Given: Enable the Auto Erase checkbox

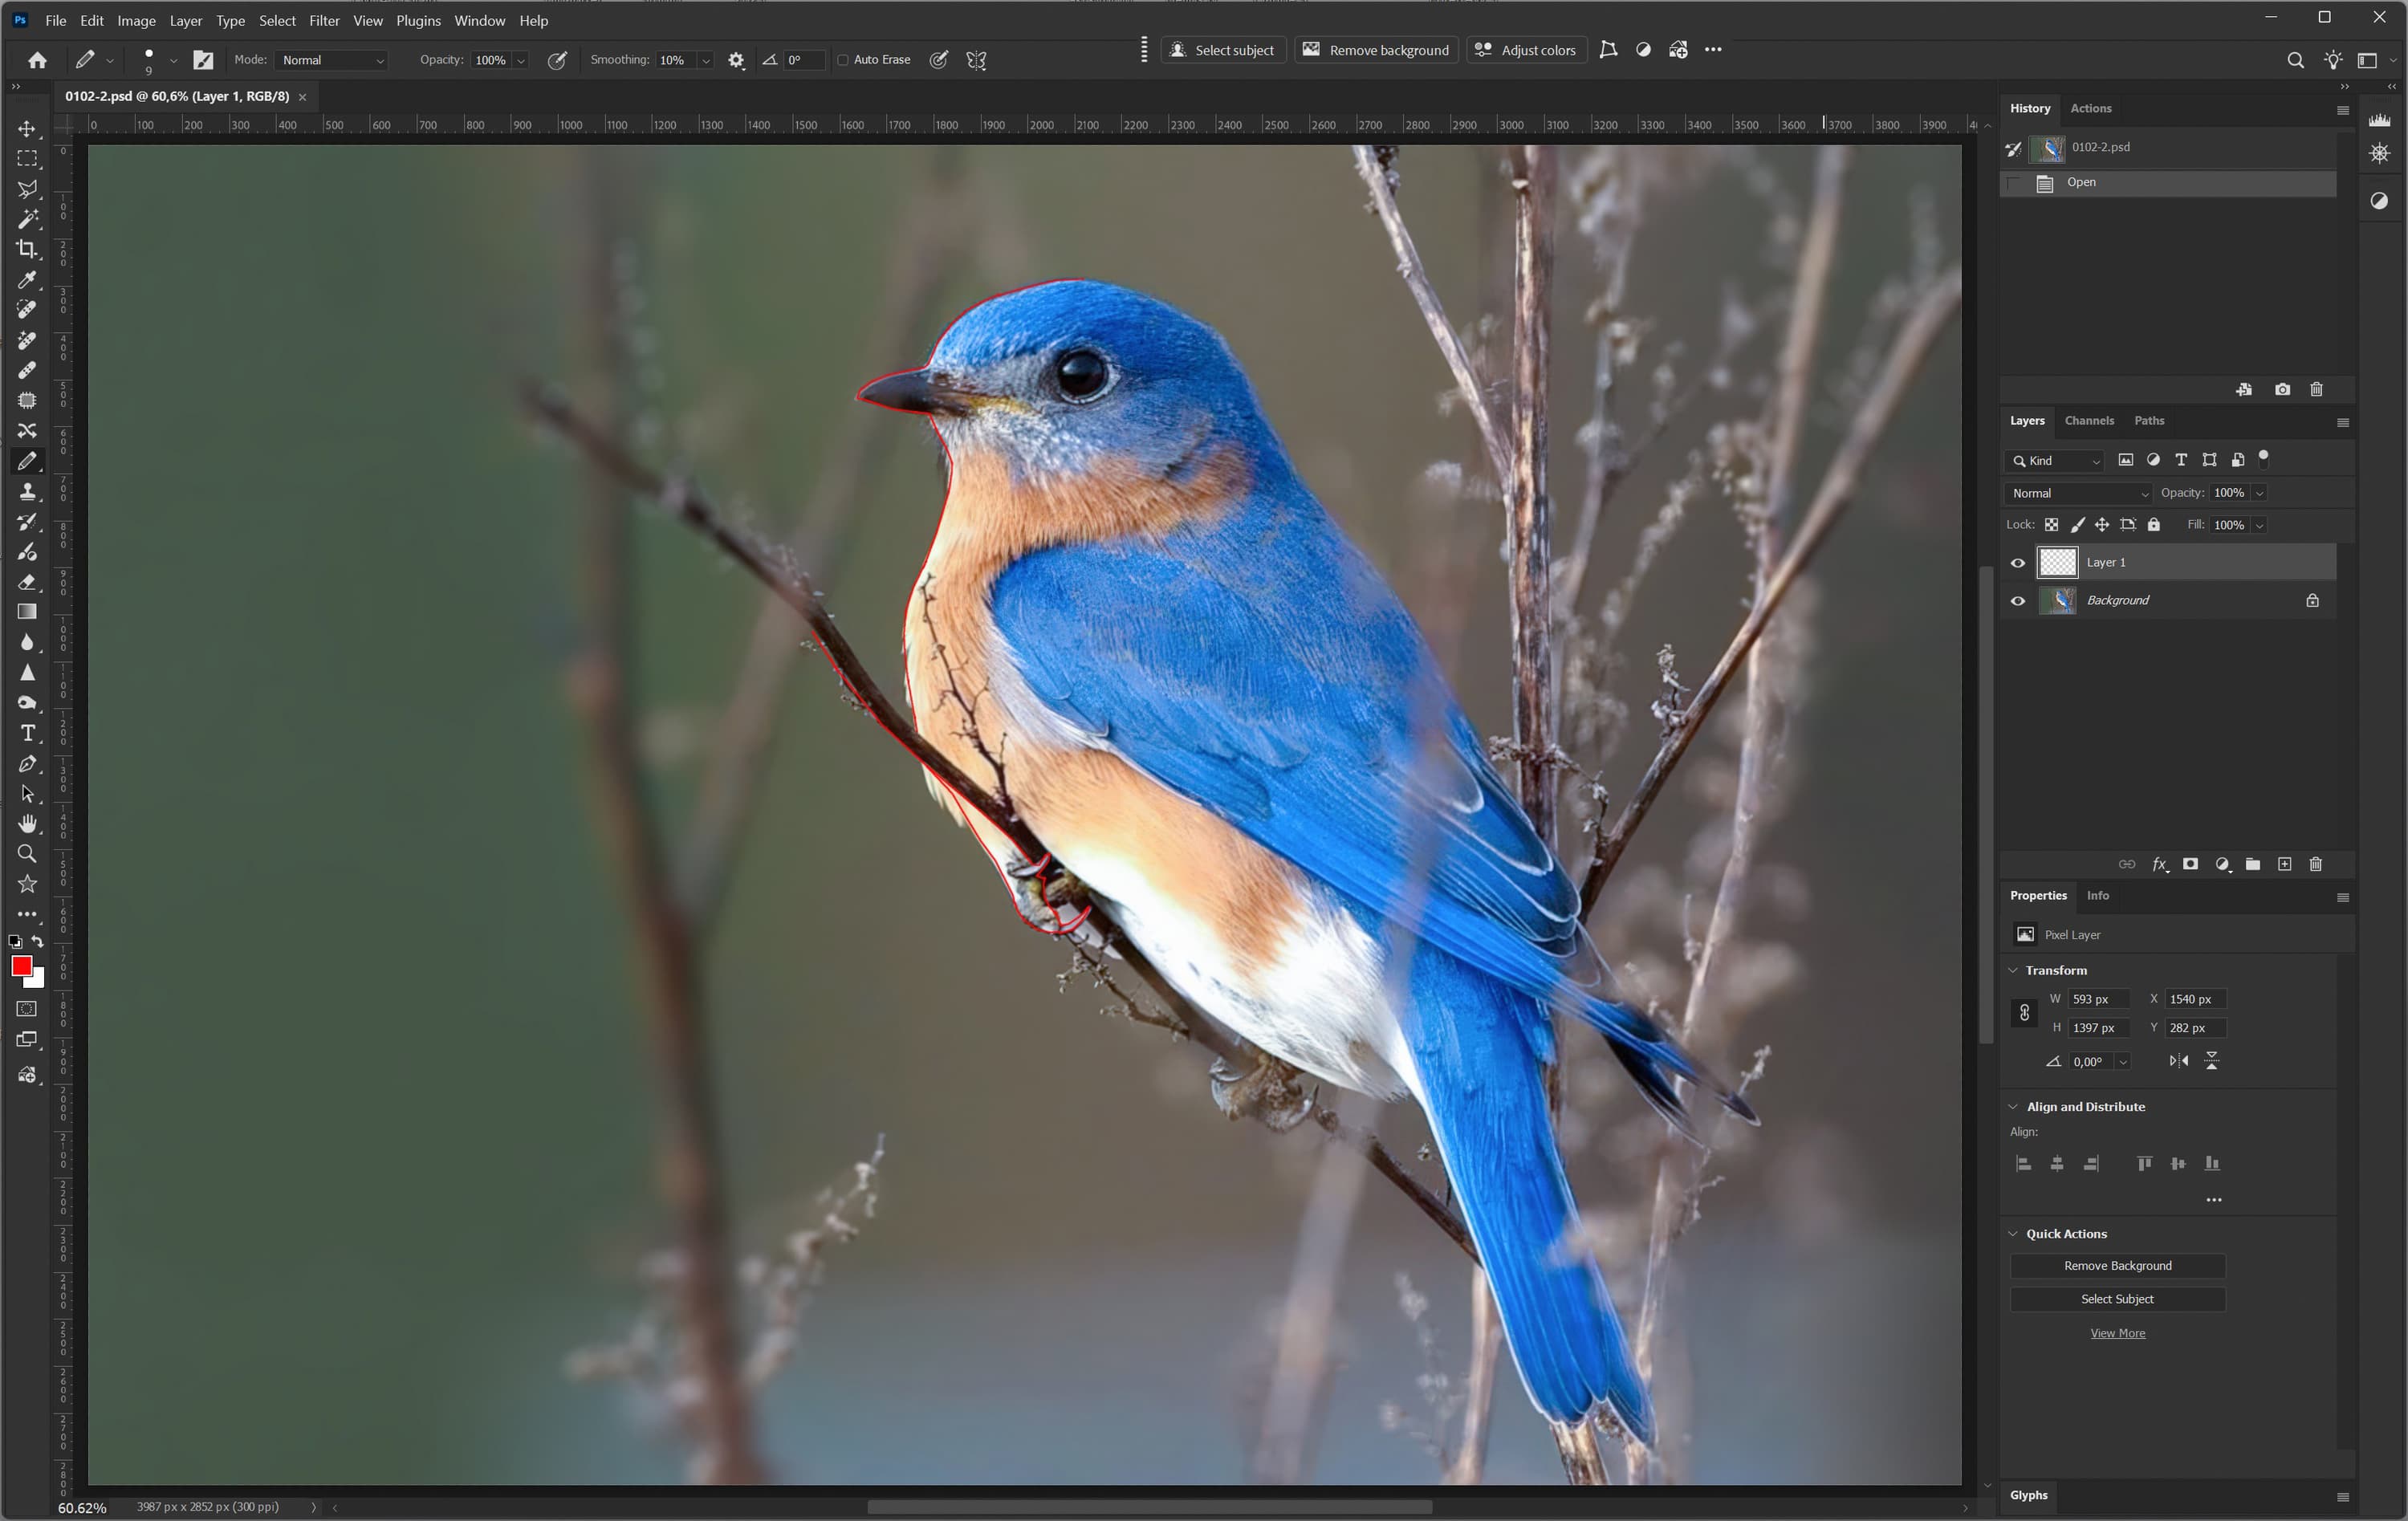Looking at the screenshot, I should pyautogui.click(x=843, y=60).
